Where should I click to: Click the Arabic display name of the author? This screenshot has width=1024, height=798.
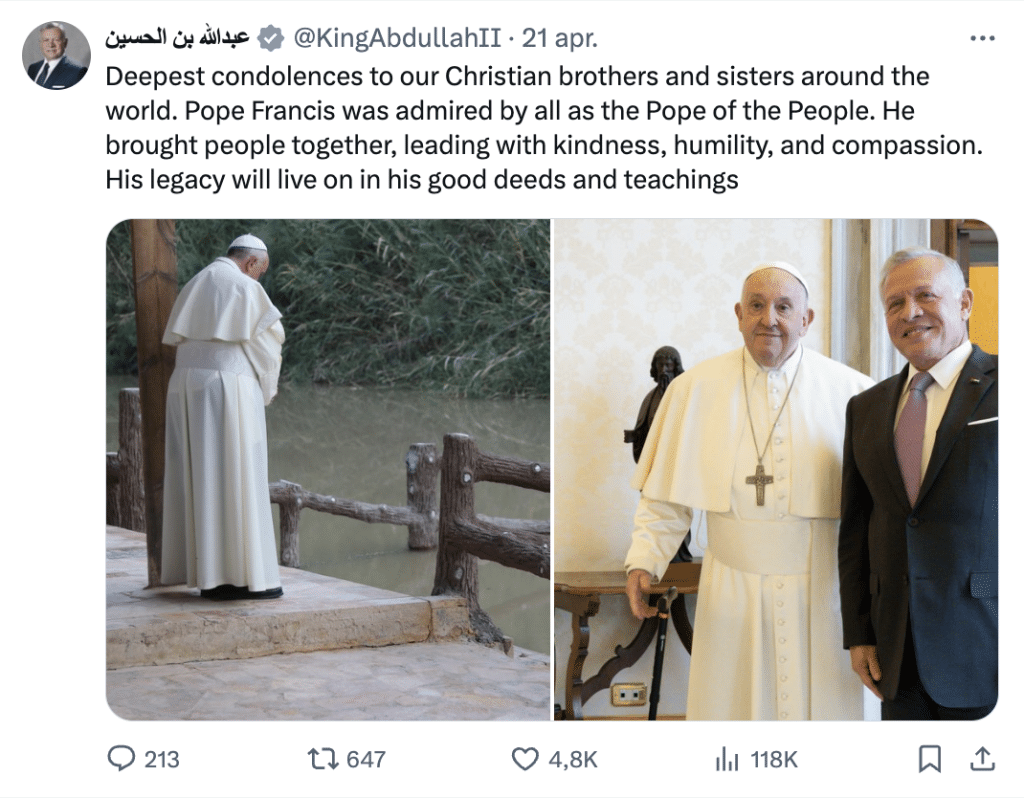pyautogui.click(x=177, y=40)
